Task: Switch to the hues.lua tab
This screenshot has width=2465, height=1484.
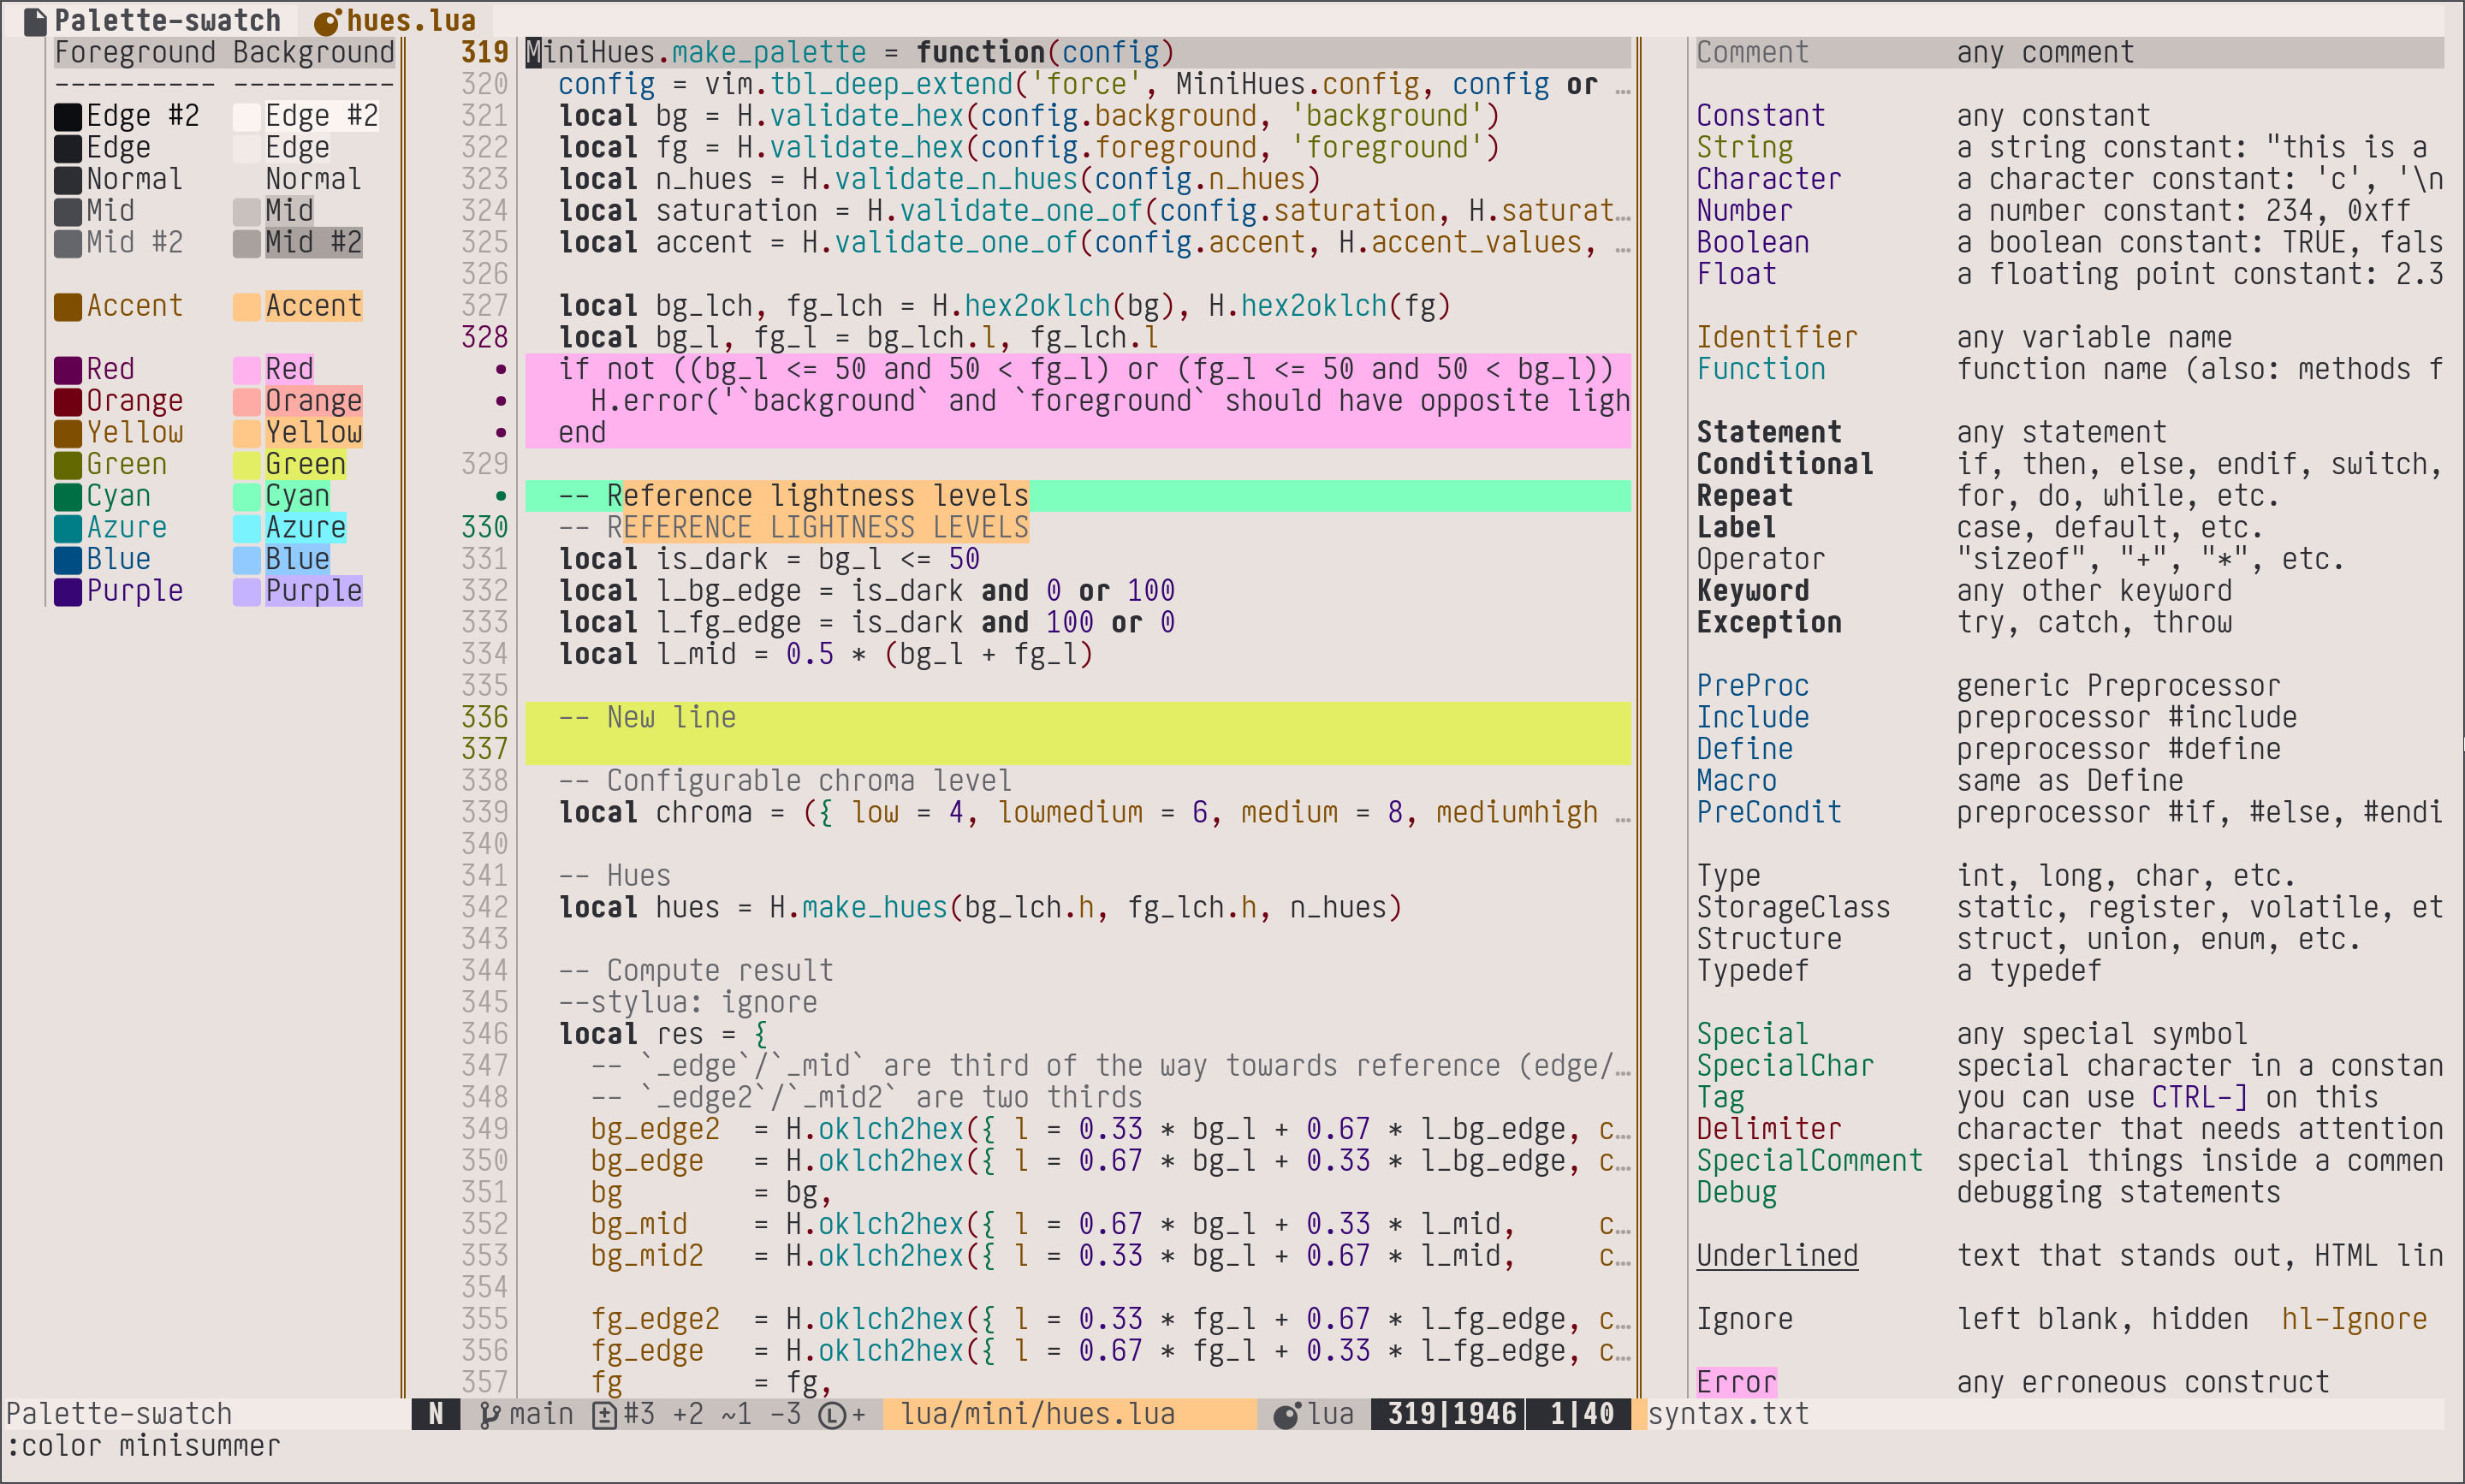Action: tap(410, 21)
